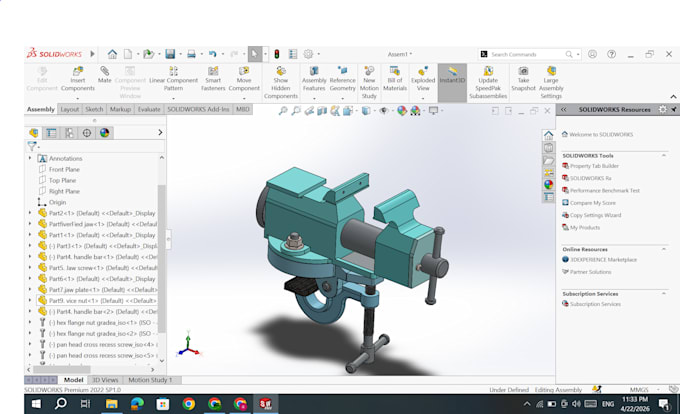
Task: Expand the FeatureManager panel chevron
Action: [x=160, y=133]
